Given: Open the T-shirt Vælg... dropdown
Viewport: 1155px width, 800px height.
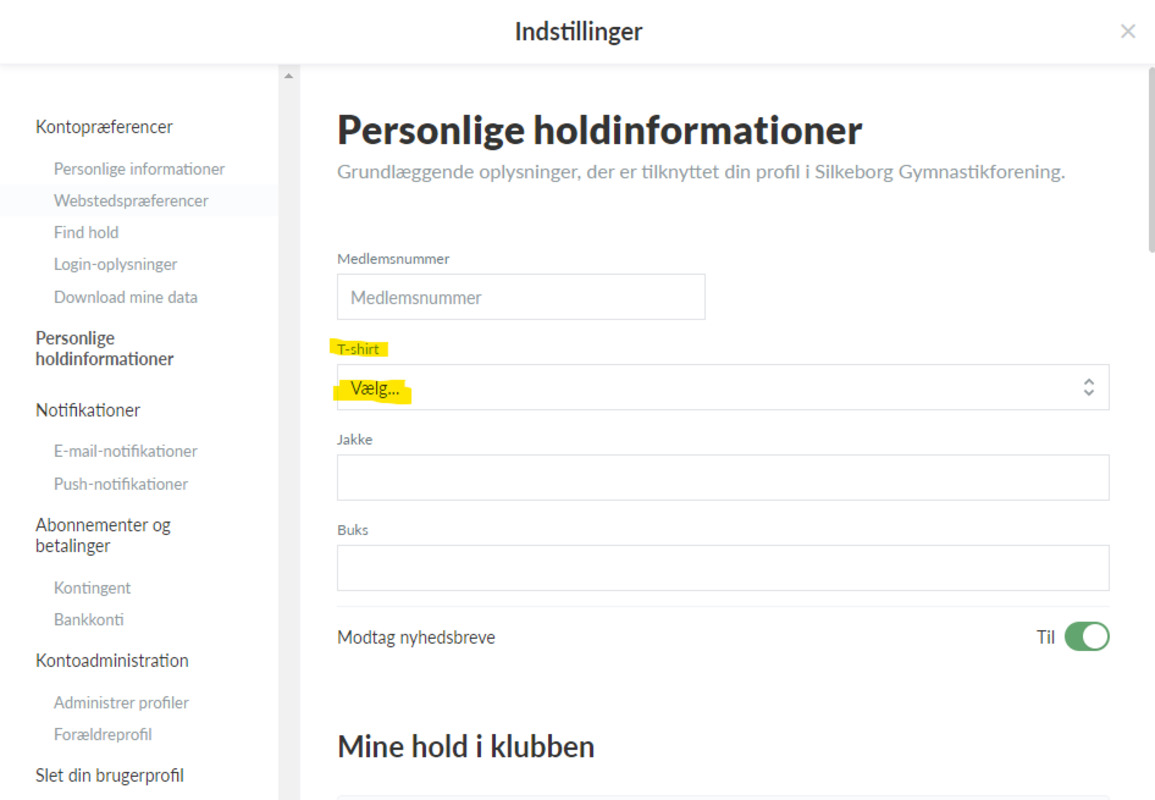Looking at the screenshot, I should [723, 387].
